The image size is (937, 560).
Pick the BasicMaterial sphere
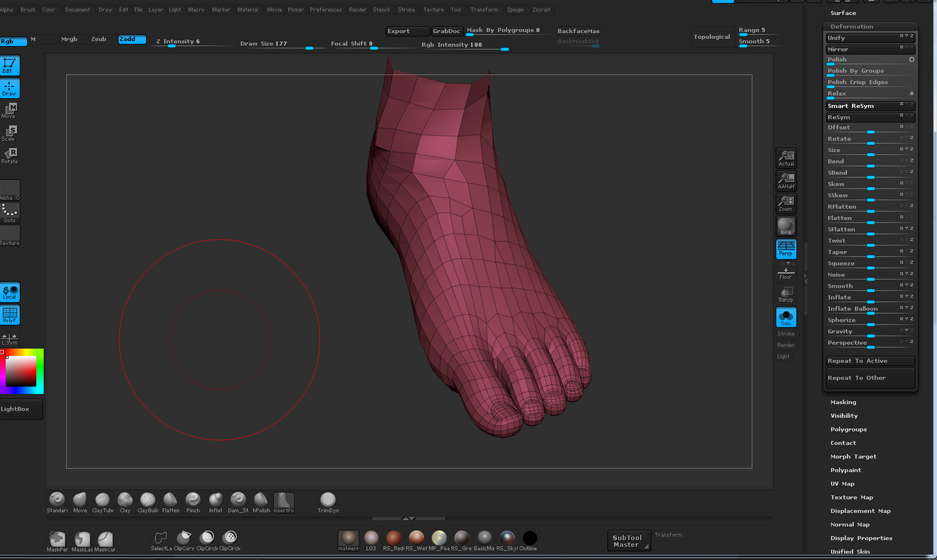[x=485, y=540]
